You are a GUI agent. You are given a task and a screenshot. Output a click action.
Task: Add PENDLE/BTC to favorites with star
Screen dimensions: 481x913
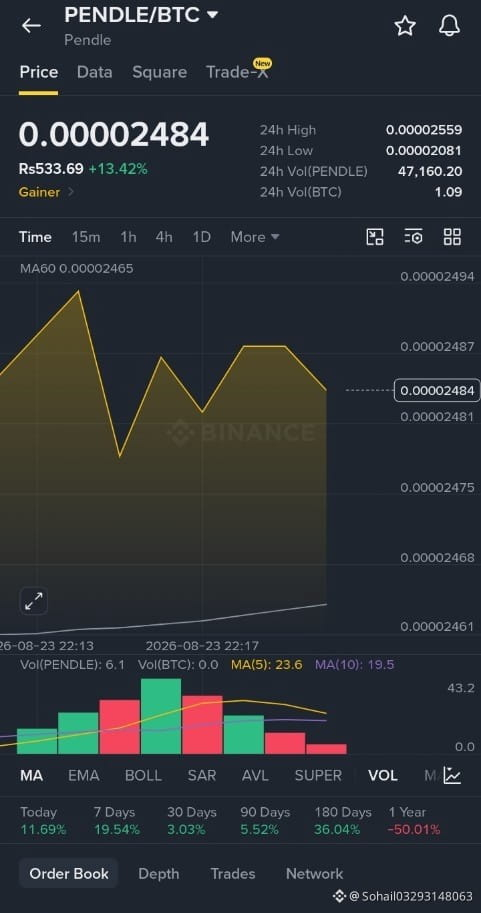coord(405,26)
